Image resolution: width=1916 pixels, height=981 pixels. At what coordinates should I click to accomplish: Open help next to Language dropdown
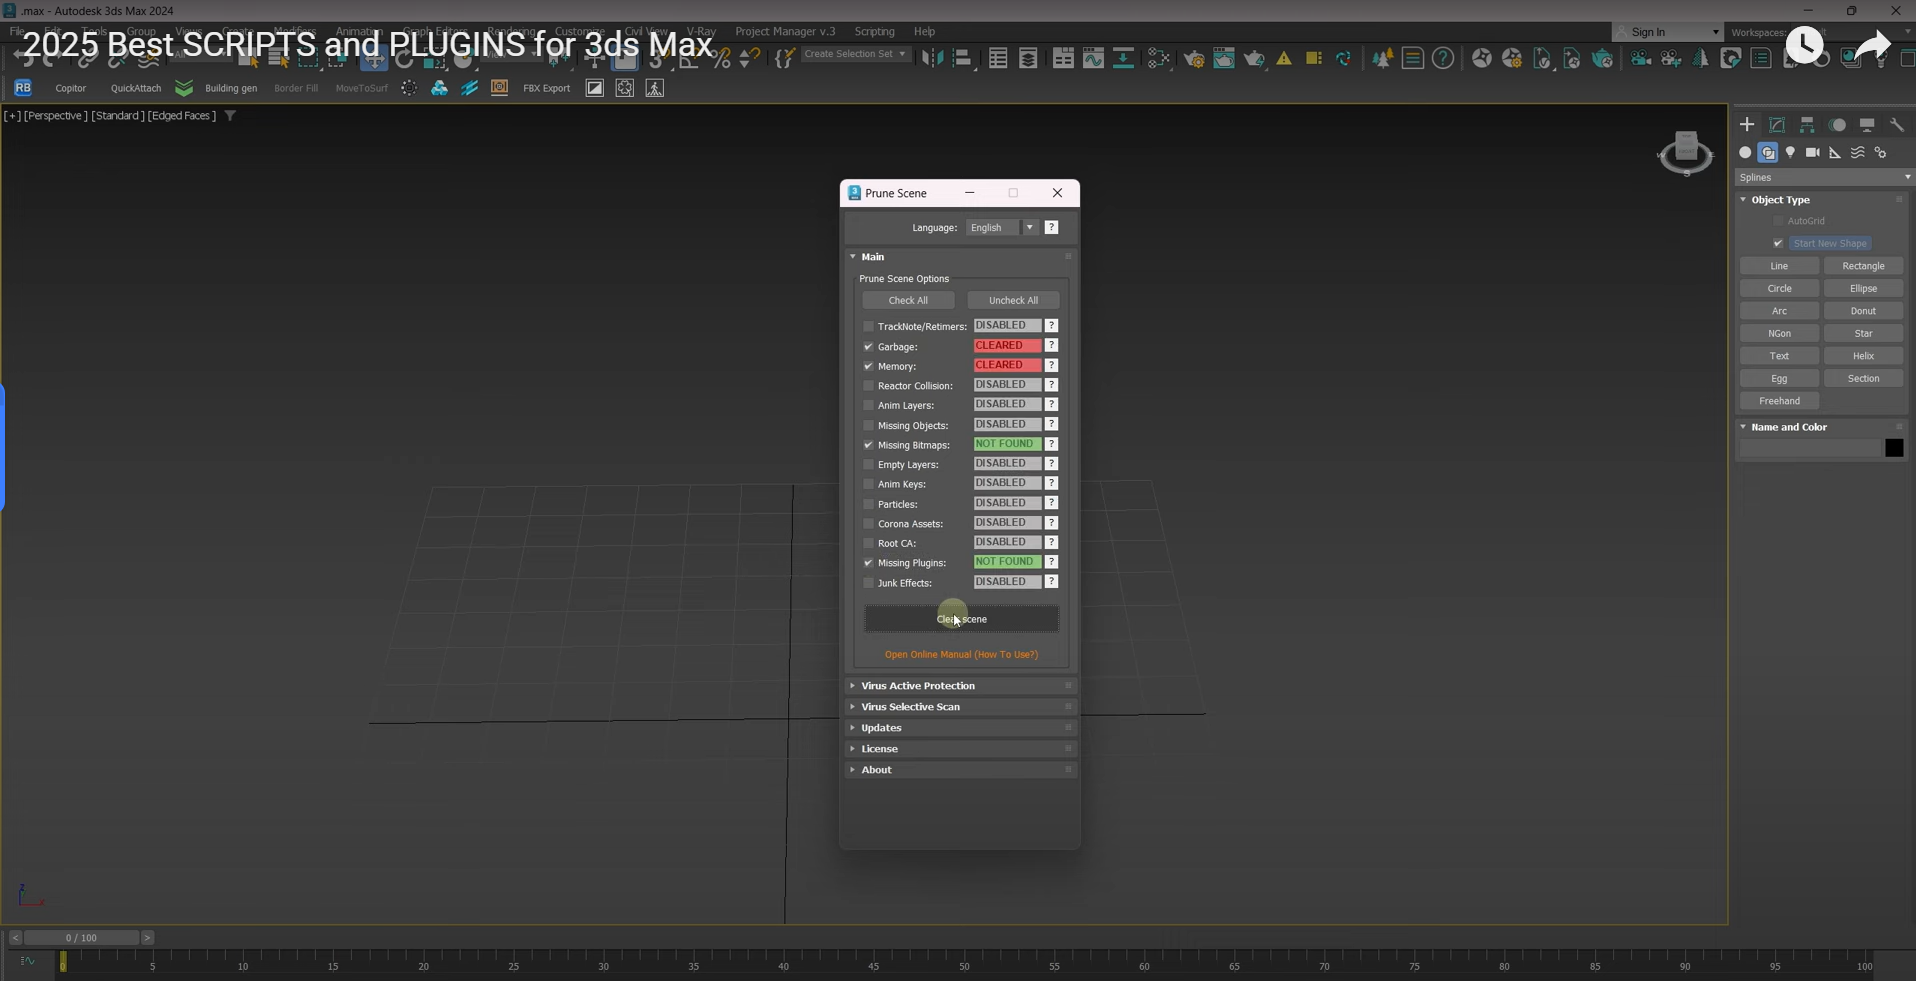pos(1052,228)
